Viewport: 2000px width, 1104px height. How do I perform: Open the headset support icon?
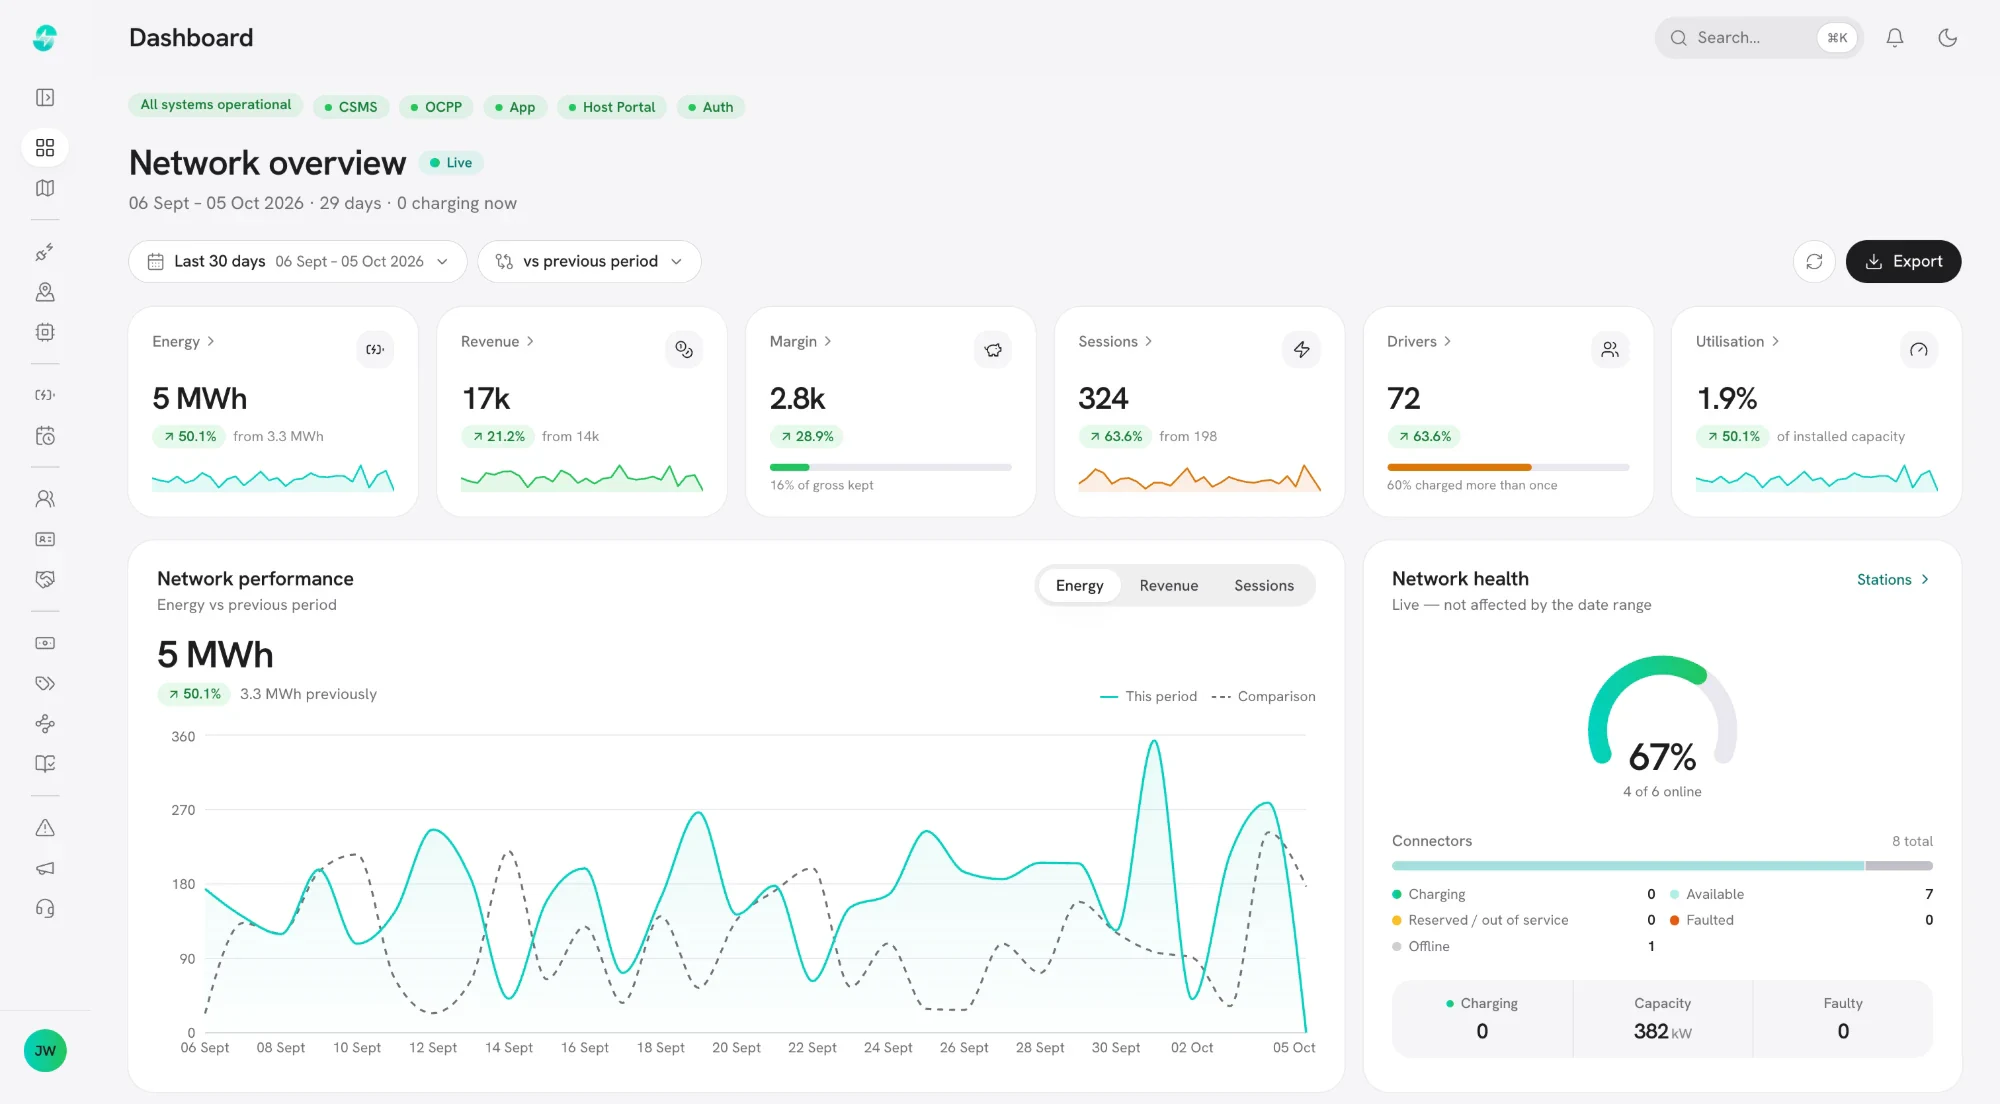point(45,908)
